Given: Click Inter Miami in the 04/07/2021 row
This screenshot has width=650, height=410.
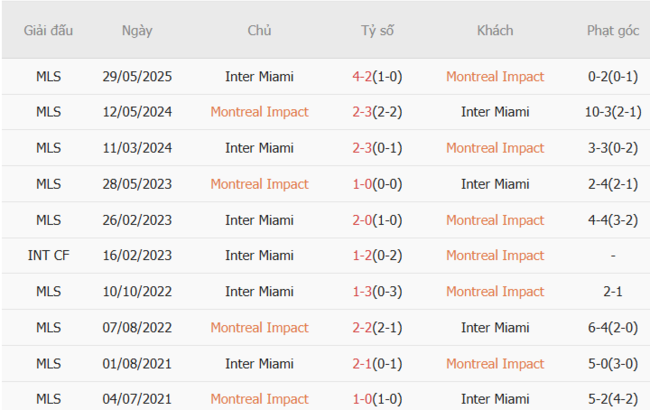Looking at the screenshot, I should point(495,399).
